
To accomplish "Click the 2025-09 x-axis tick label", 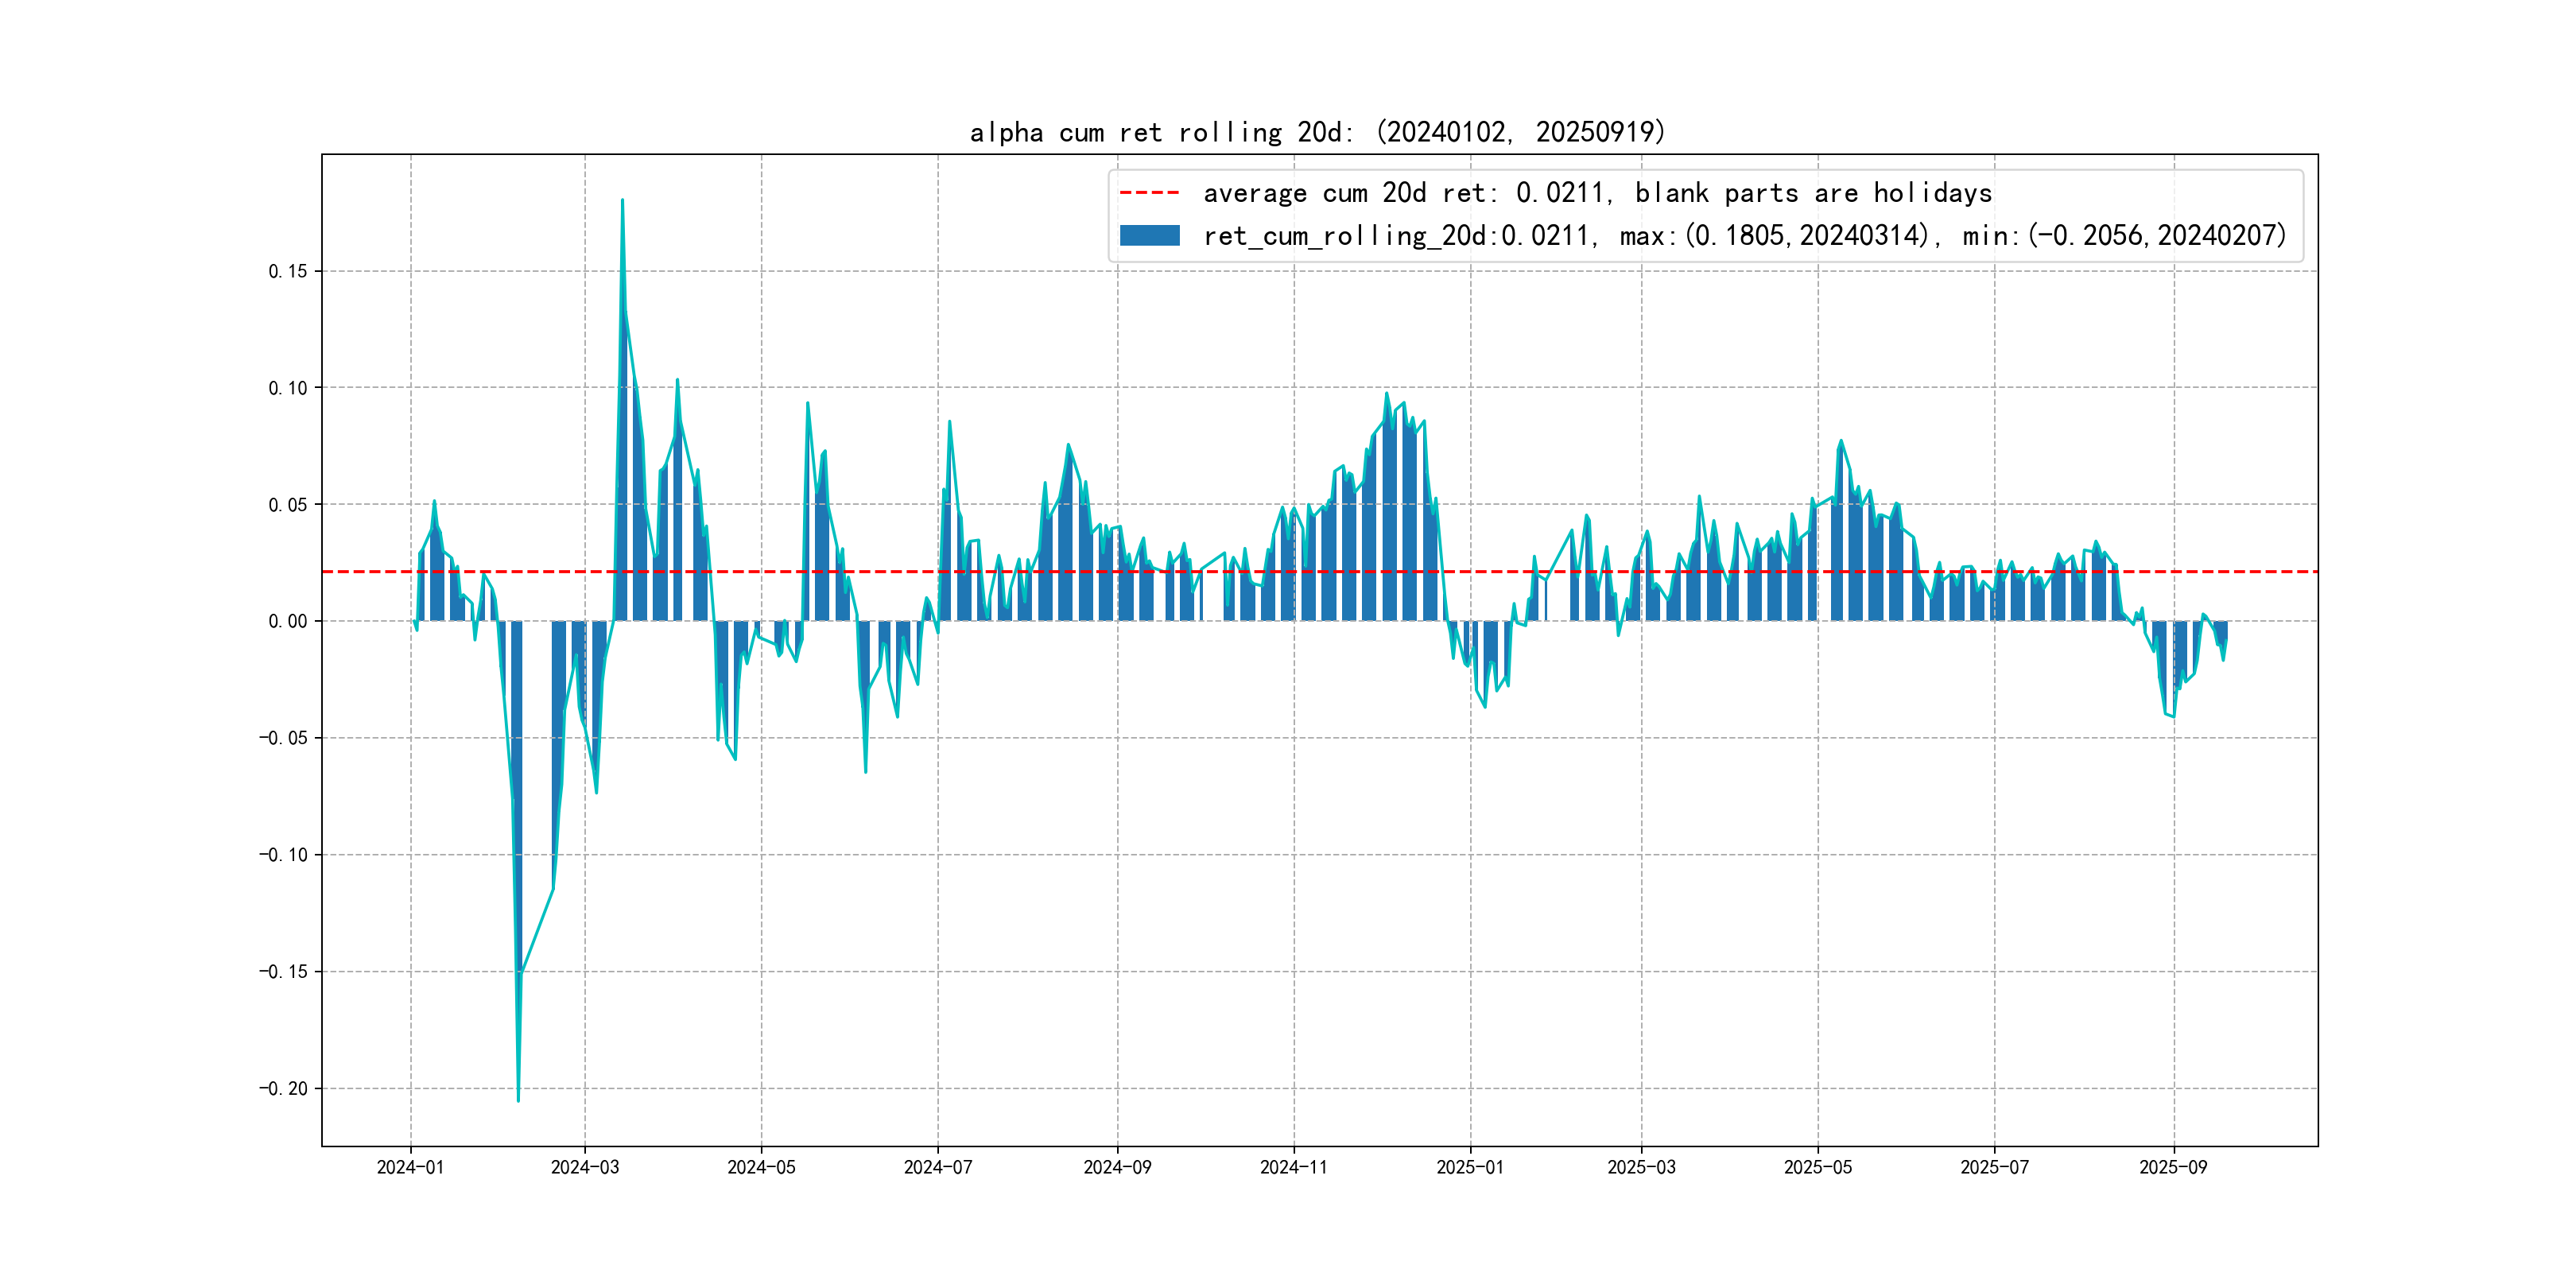I will (x=2173, y=1167).
